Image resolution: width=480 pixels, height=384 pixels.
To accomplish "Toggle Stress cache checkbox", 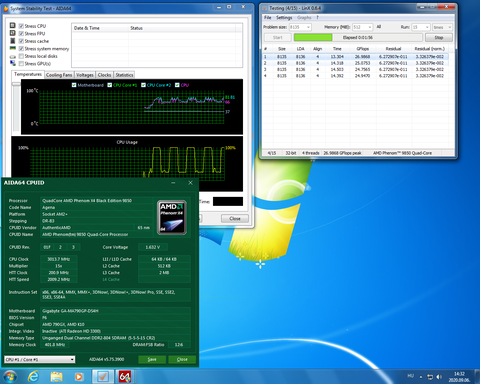I will 21,41.
